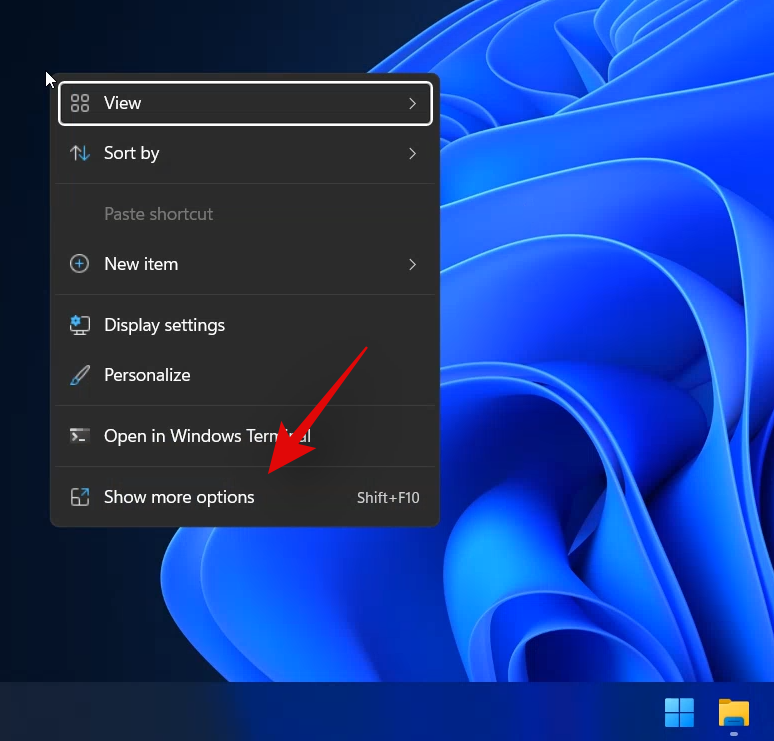Expand the Sort by submenu arrow
Screen dimensions: 774x741
(x=412, y=153)
